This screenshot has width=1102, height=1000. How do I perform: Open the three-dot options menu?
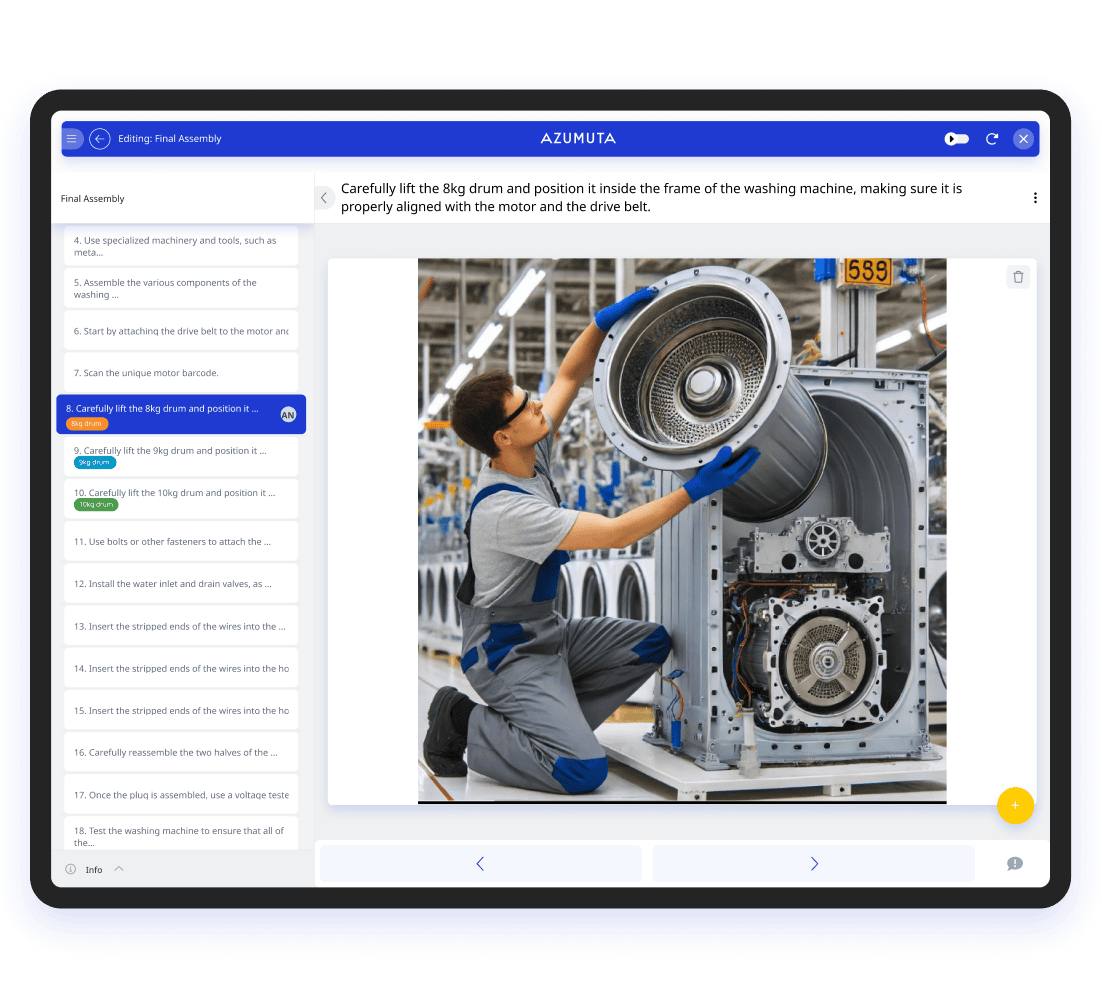pyautogui.click(x=1035, y=197)
